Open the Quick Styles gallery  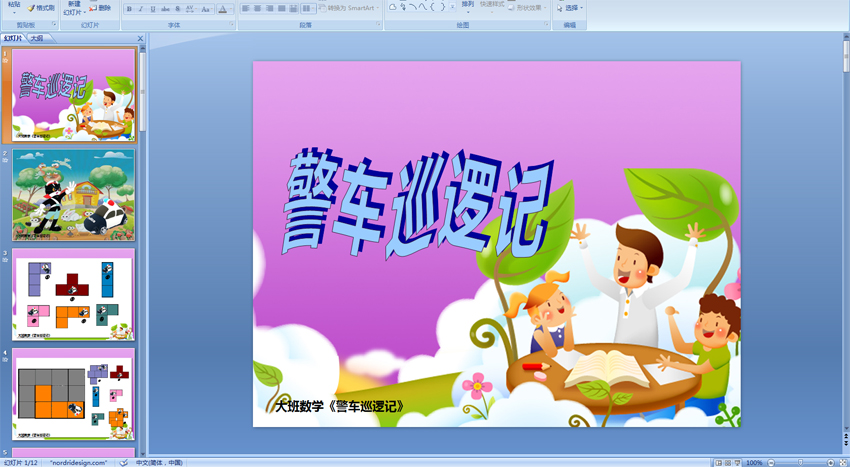[x=492, y=5]
